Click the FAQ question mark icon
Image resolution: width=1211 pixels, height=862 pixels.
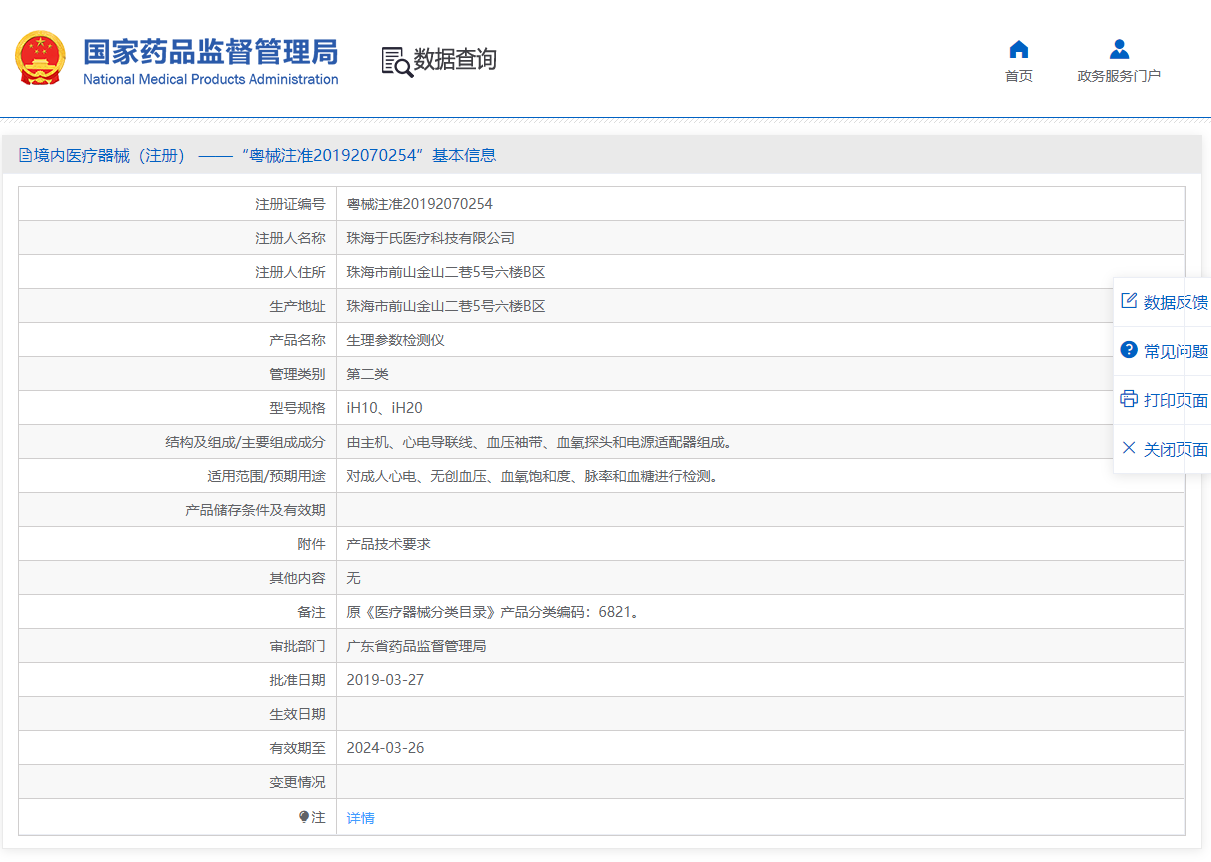click(1129, 350)
